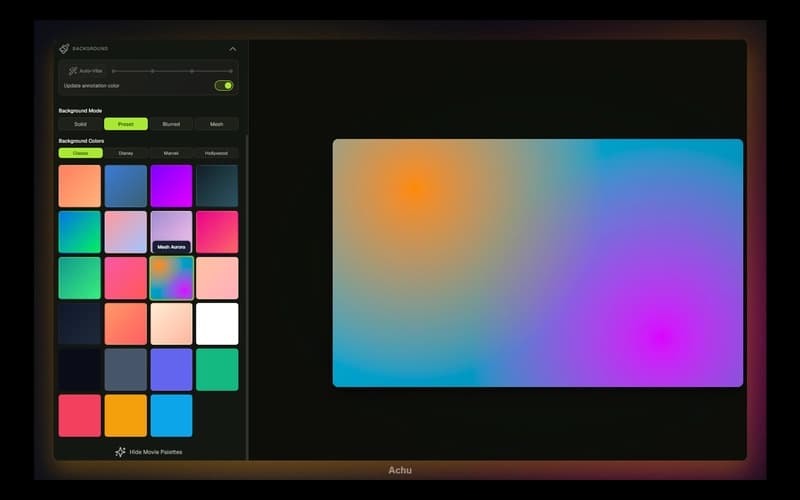Image resolution: width=800 pixels, height=500 pixels.
Task: Pick the teal-green gradient swatch in third row
Action: coord(80,278)
